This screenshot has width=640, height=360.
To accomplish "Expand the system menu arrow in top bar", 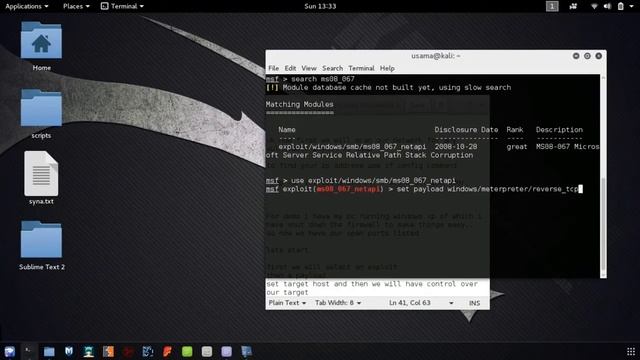I will (x=631, y=6).
